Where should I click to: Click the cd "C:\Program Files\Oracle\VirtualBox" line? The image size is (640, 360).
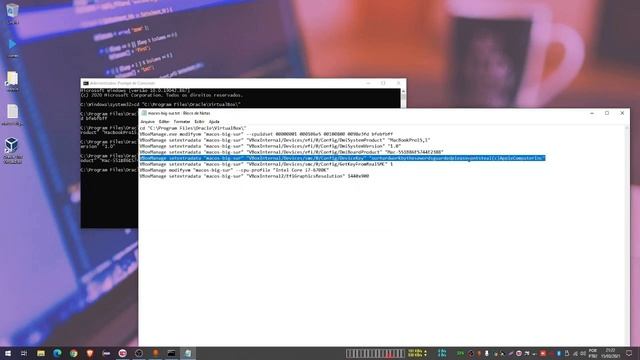coord(193,128)
